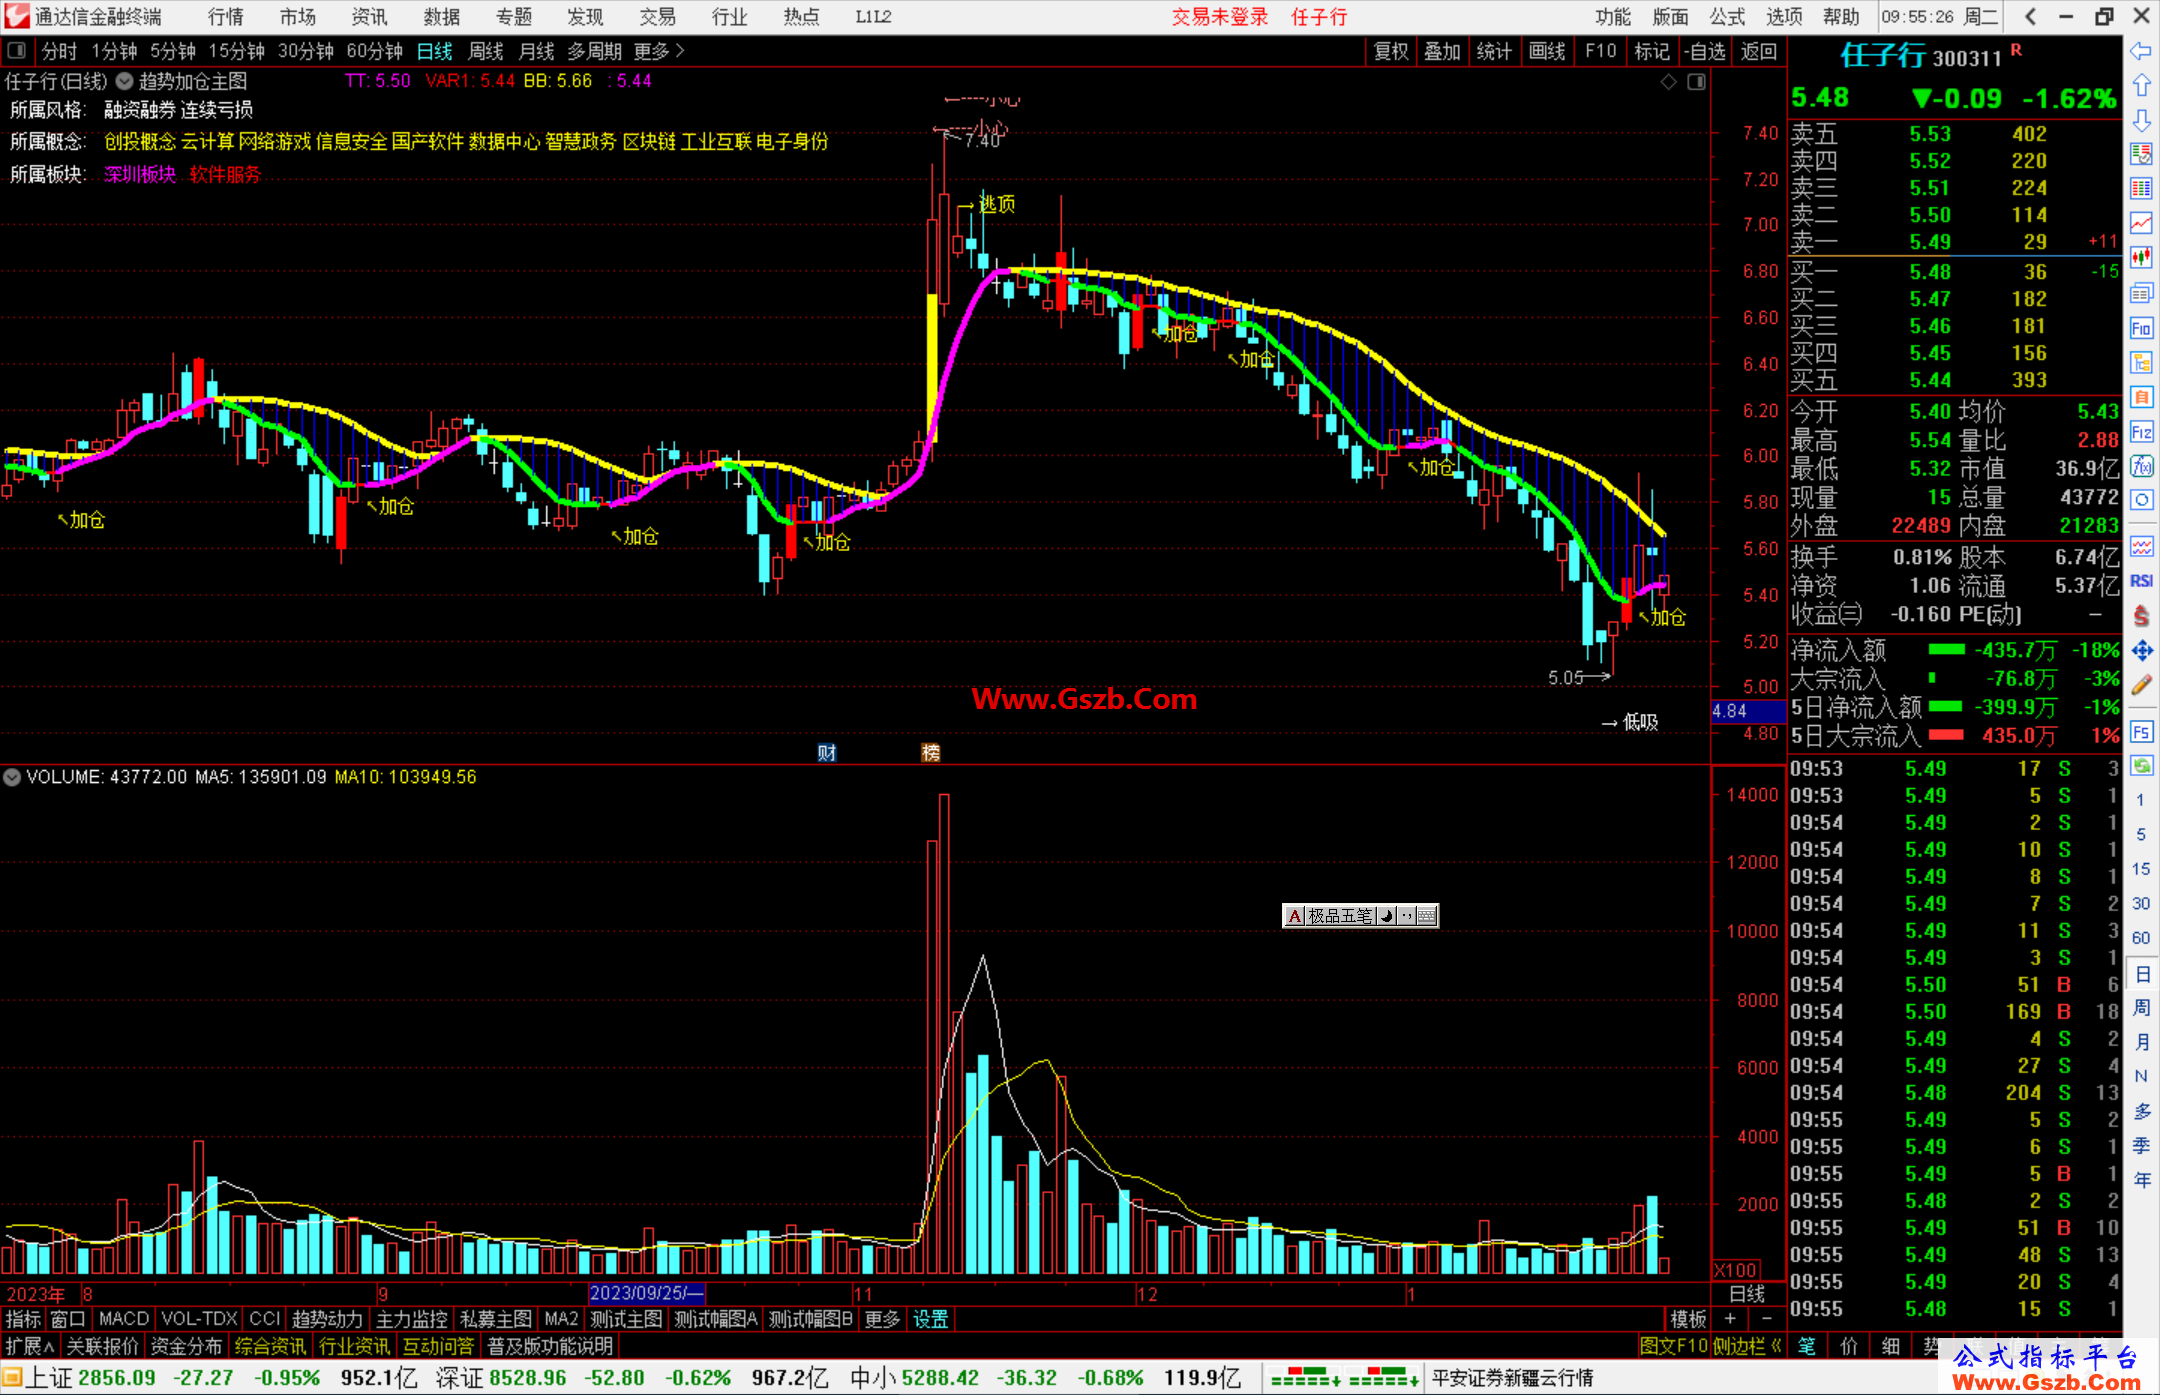Open the 行情 menu

point(226,16)
